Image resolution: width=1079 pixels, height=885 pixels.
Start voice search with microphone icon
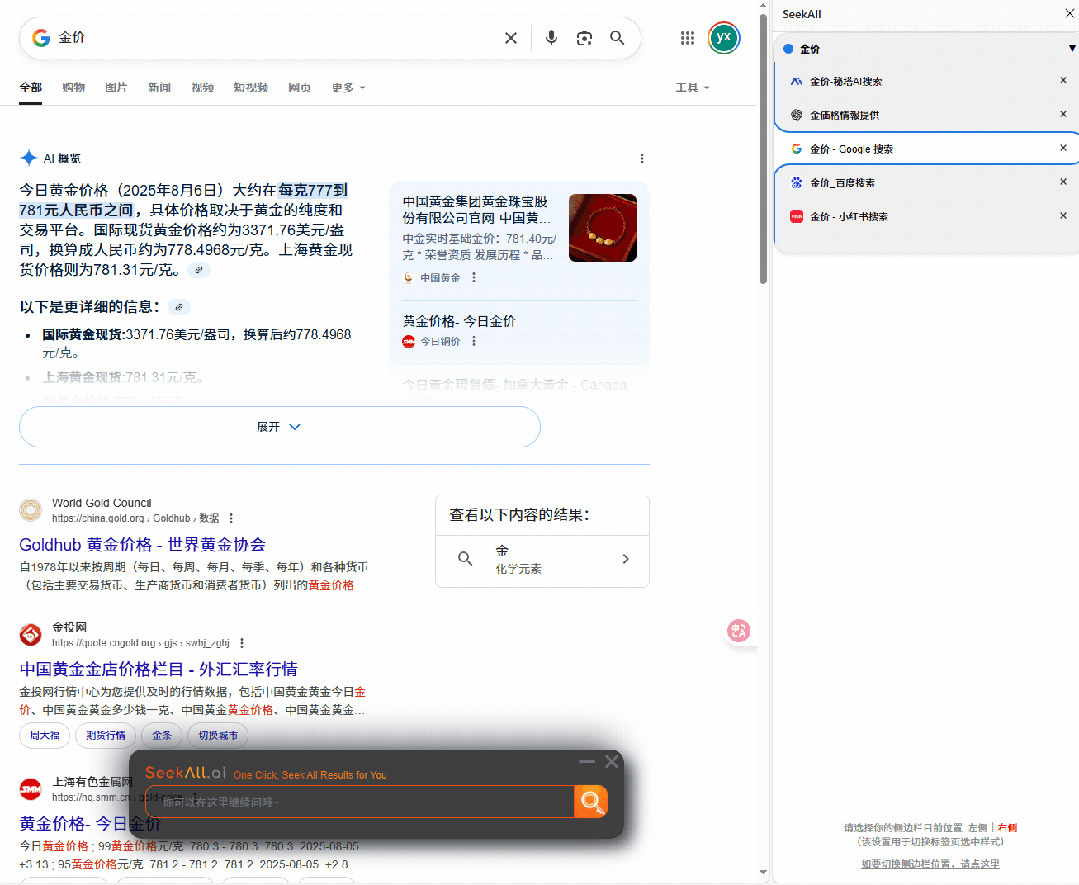pyautogui.click(x=551, y=38)
